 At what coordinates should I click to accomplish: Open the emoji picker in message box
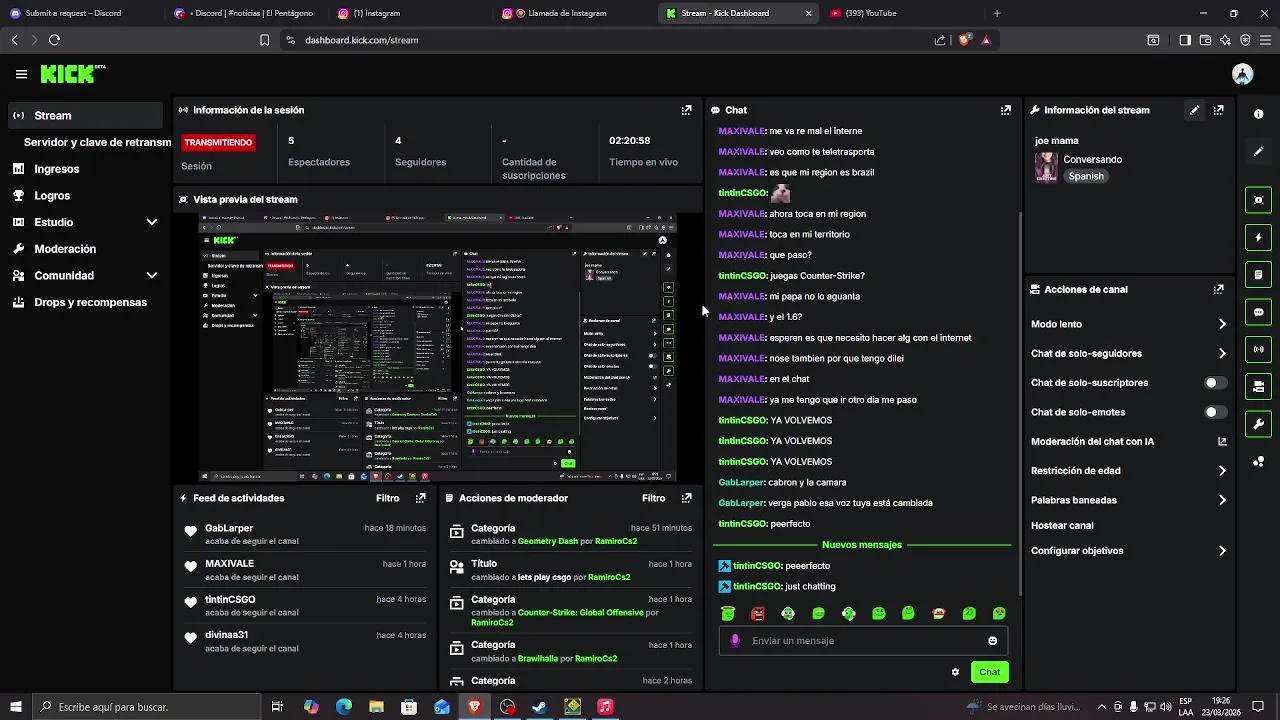coord(992,641)
